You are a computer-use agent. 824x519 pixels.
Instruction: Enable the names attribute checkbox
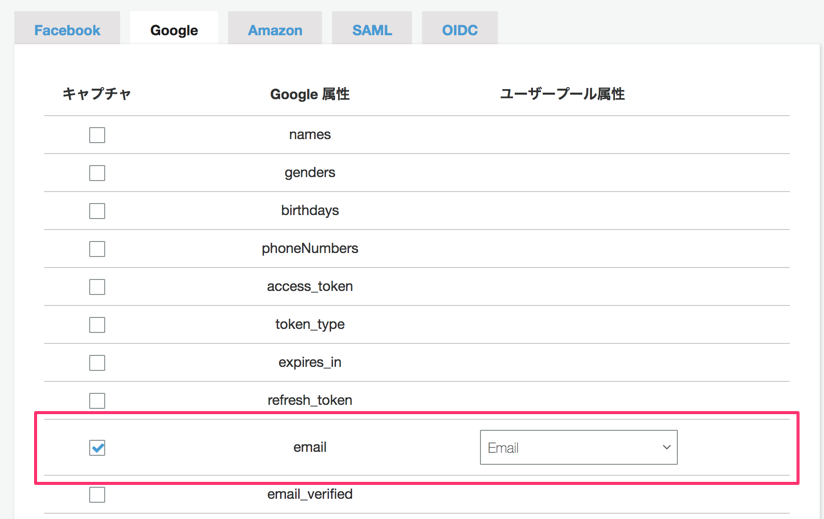pyautogui.click(x=97, y=135)
